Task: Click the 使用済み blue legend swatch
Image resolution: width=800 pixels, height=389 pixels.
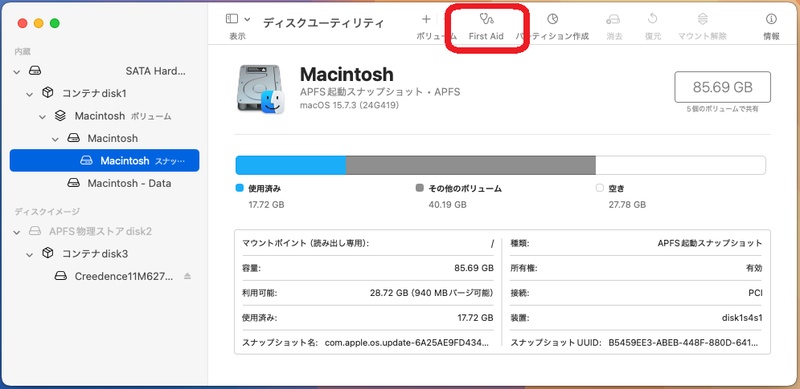Action: pos(240,188)
